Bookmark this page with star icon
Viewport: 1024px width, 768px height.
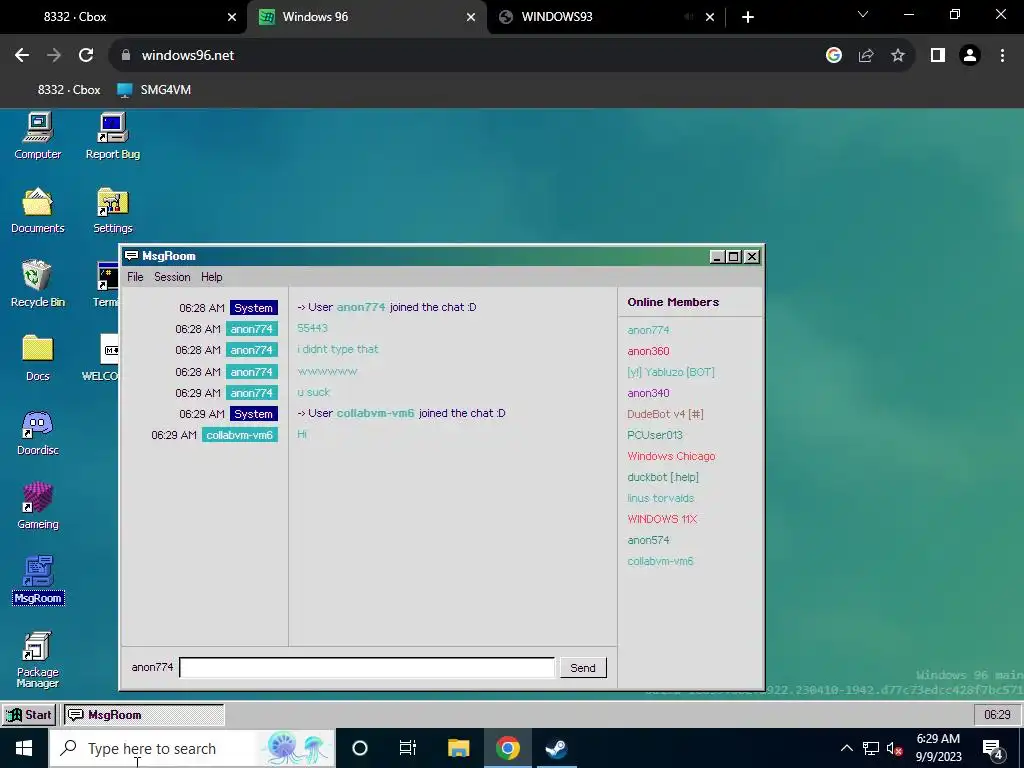(x=898, y=55)
